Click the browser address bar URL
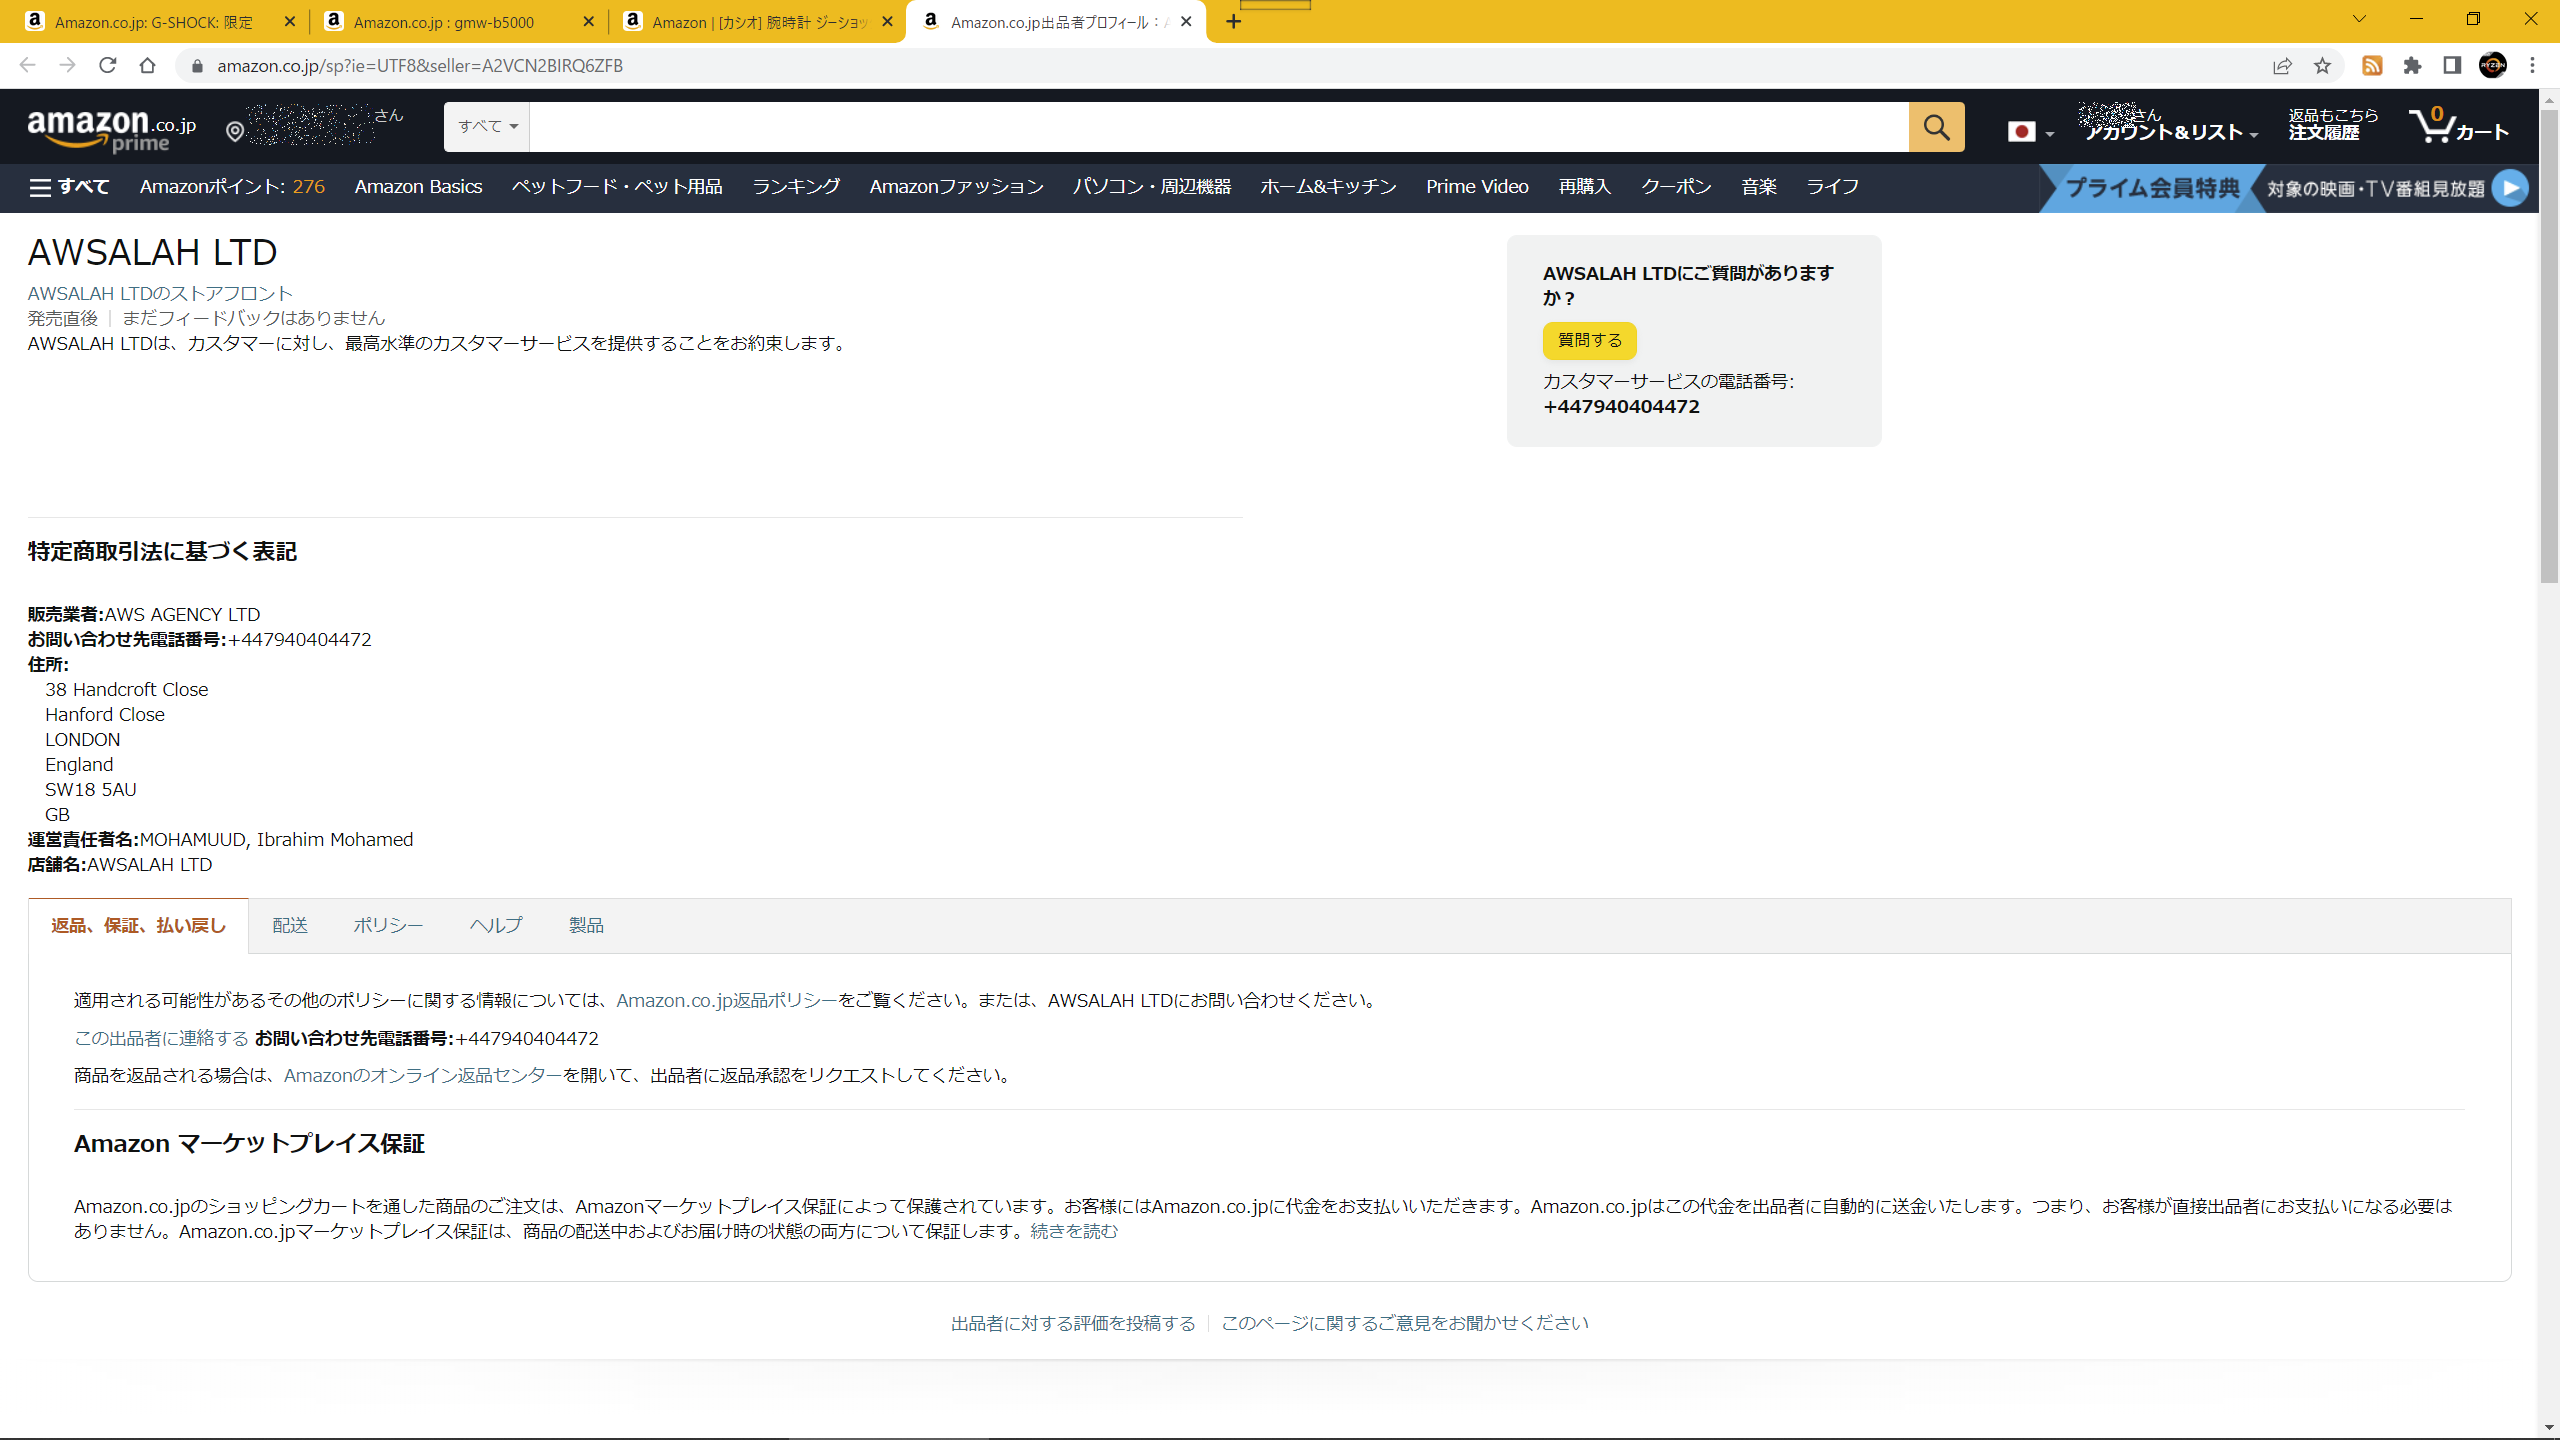This screenshot has height=1440, width=2560. [420, 66]
